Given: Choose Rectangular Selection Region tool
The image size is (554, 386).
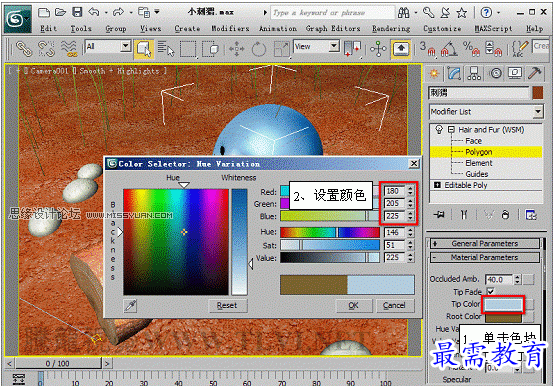Looking at the screenshot, I should click(188, 49).
